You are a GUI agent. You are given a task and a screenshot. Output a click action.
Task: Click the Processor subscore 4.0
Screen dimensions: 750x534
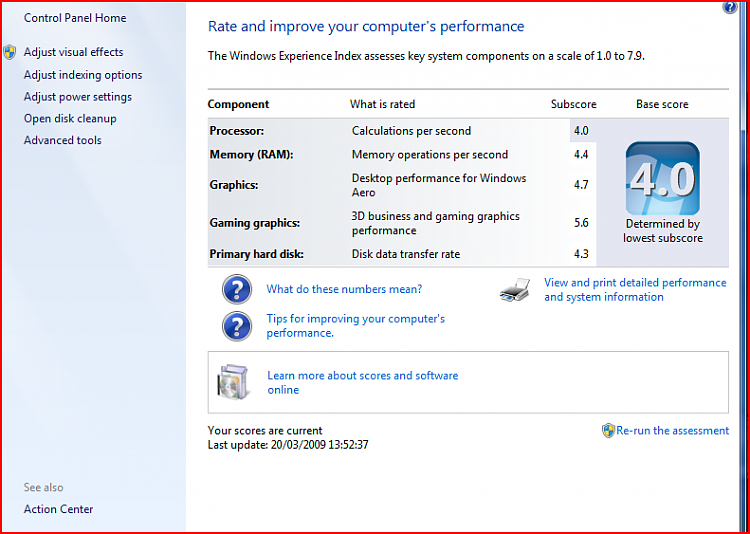(581, 131)
